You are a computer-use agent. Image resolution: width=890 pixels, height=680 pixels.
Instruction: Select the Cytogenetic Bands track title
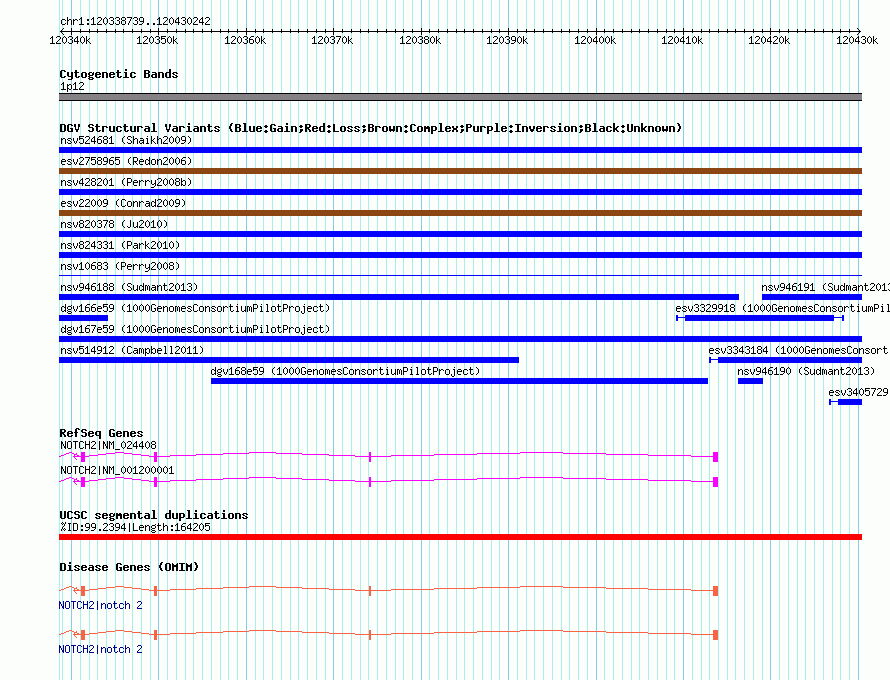[119, 74]
